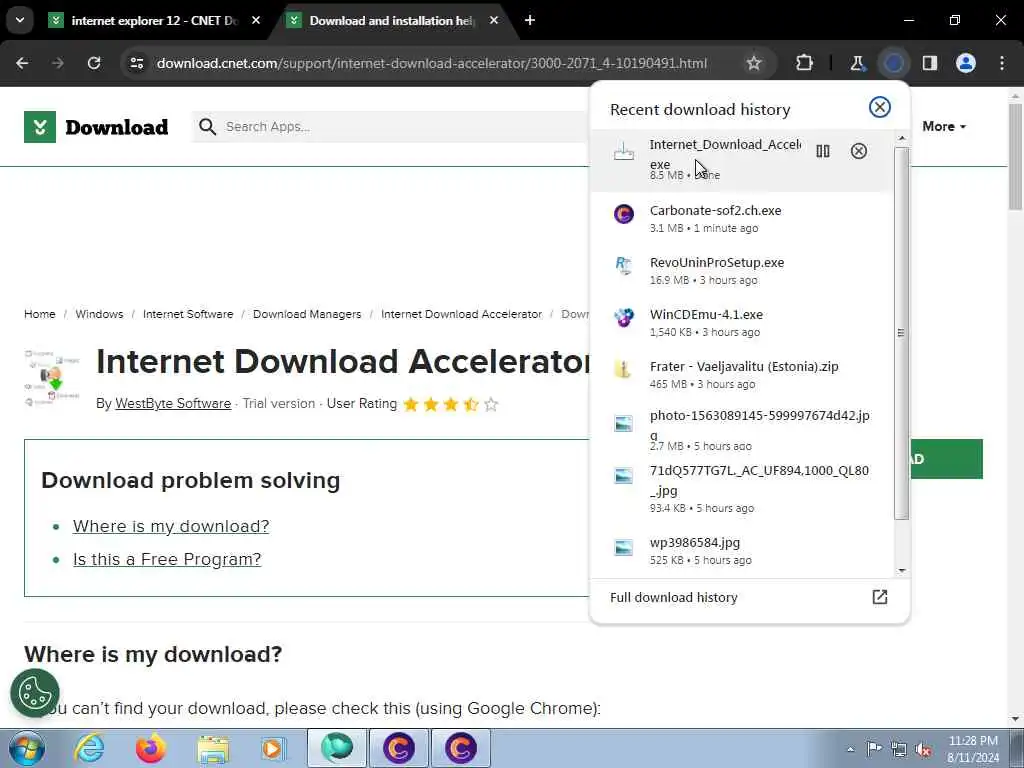Click Full download history external-link icon
Screen dimensions: 1024x768
pyautogui.click(x=880, y=597)
